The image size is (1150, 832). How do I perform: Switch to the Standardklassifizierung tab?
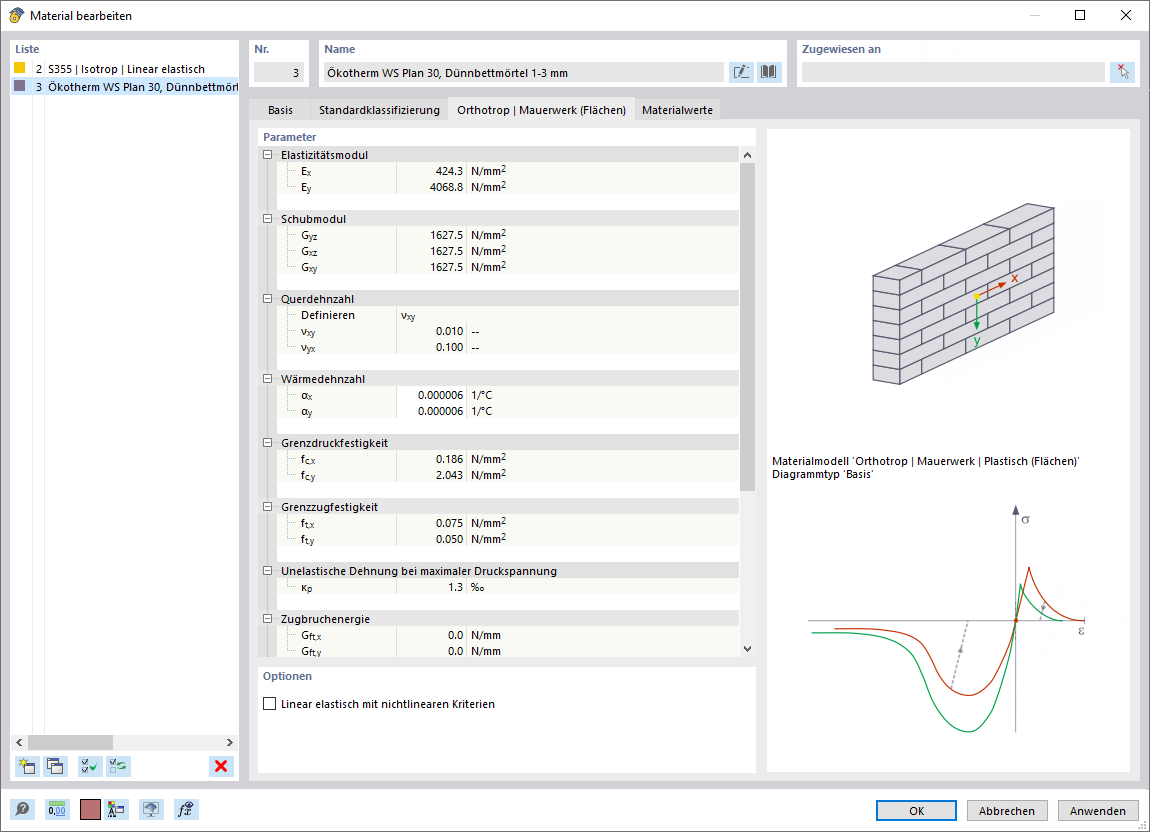coord(379,109)
